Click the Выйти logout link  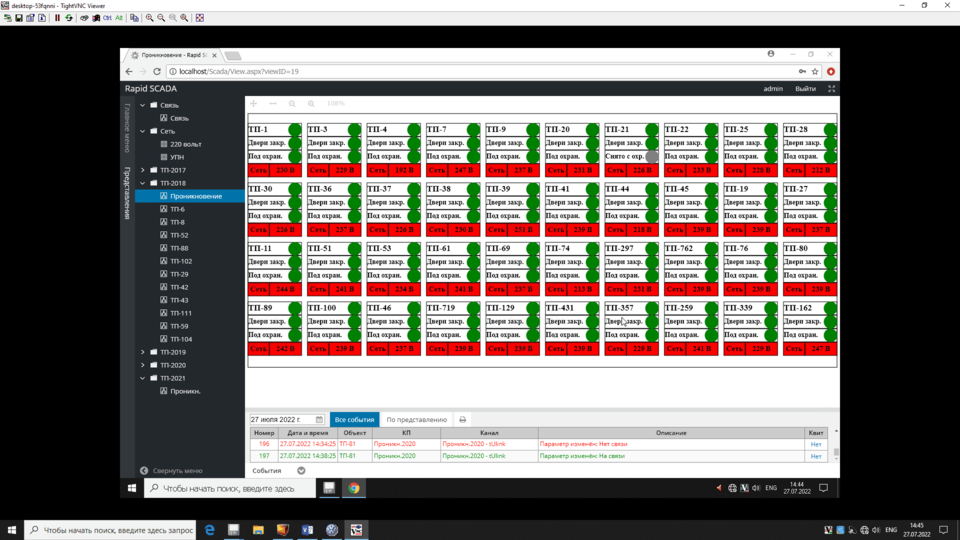click(805, 89)
